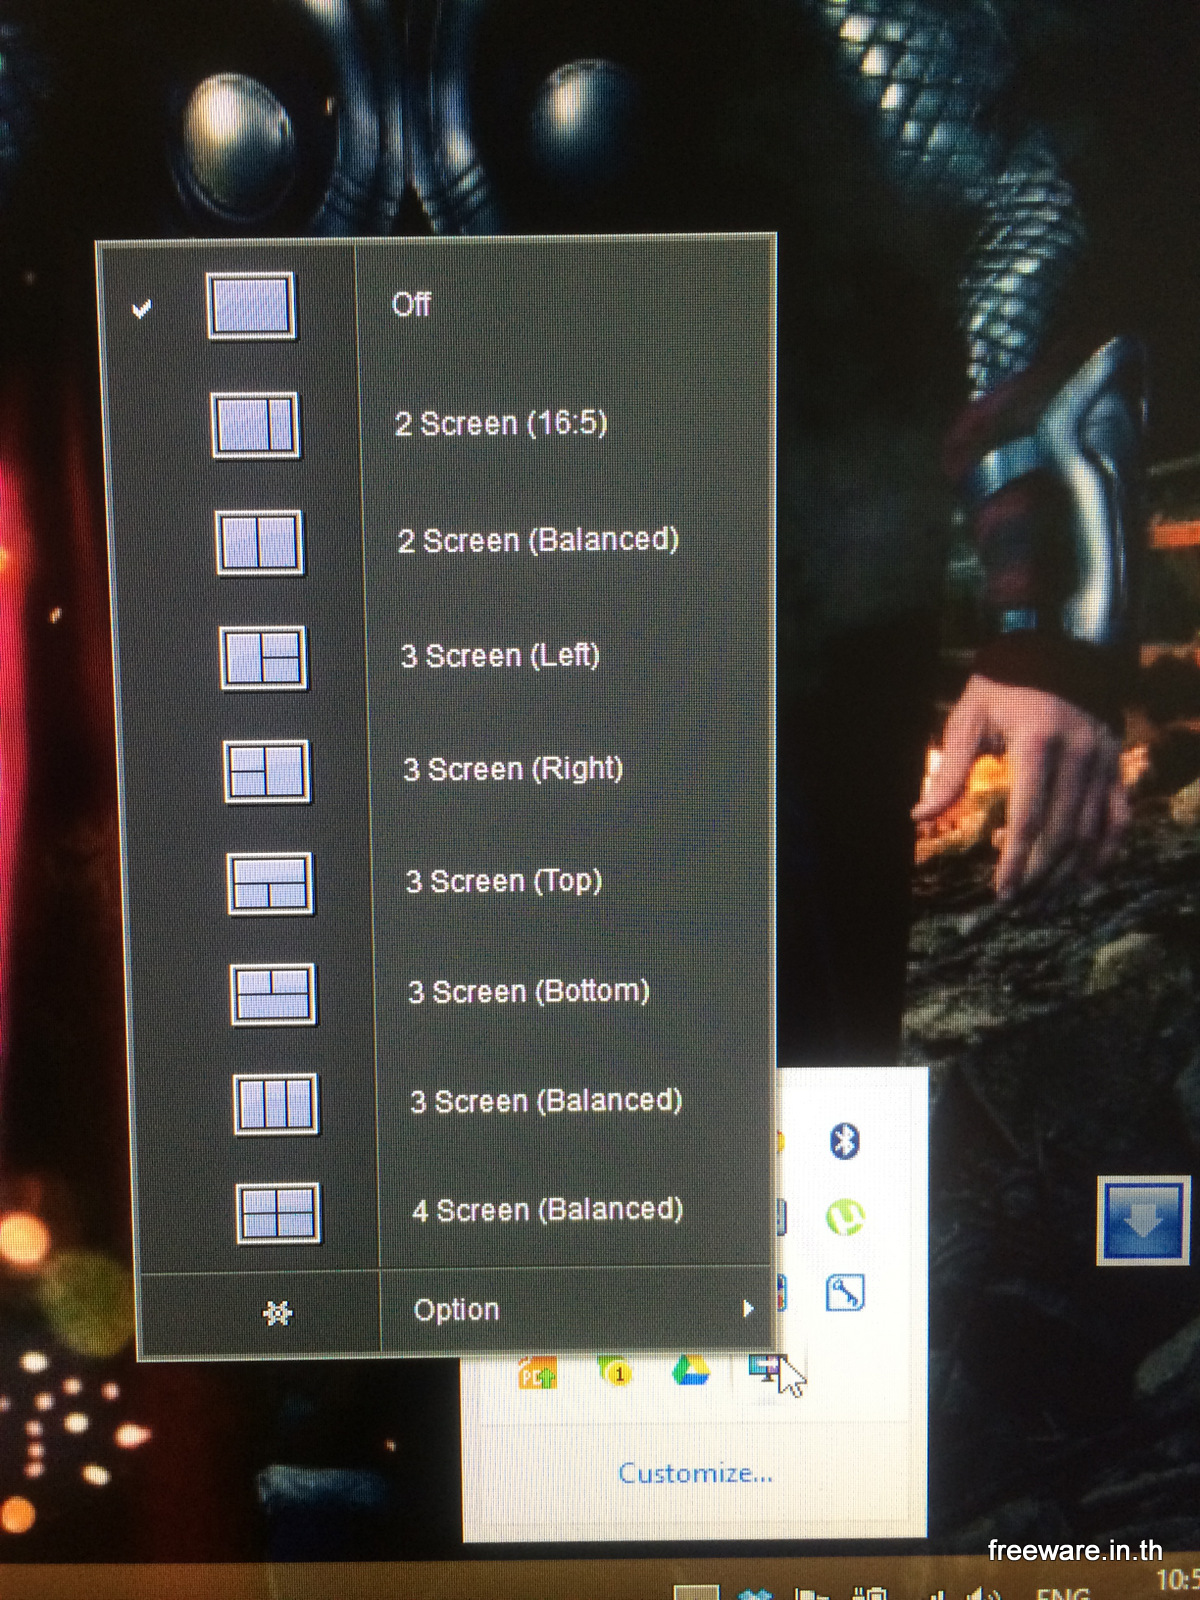Click the blue download arrow desktop icon
The image size is (1200, 1600).
[1144, 1220]
